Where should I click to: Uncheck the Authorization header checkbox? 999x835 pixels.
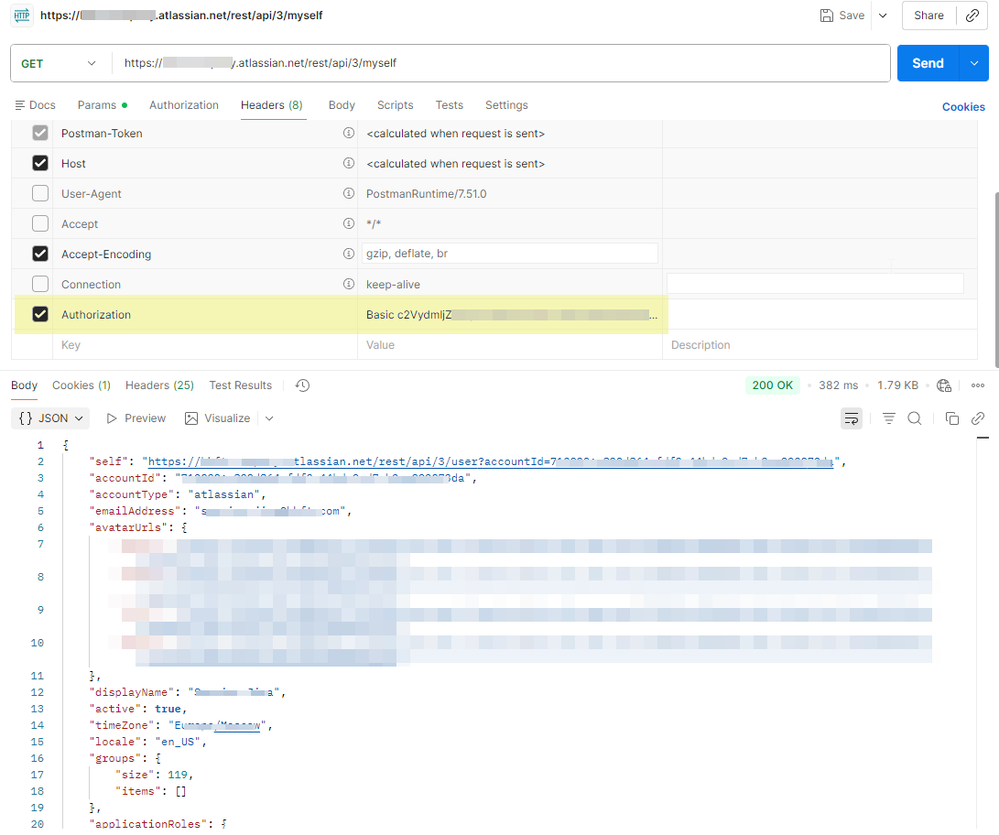click(40, 314)
